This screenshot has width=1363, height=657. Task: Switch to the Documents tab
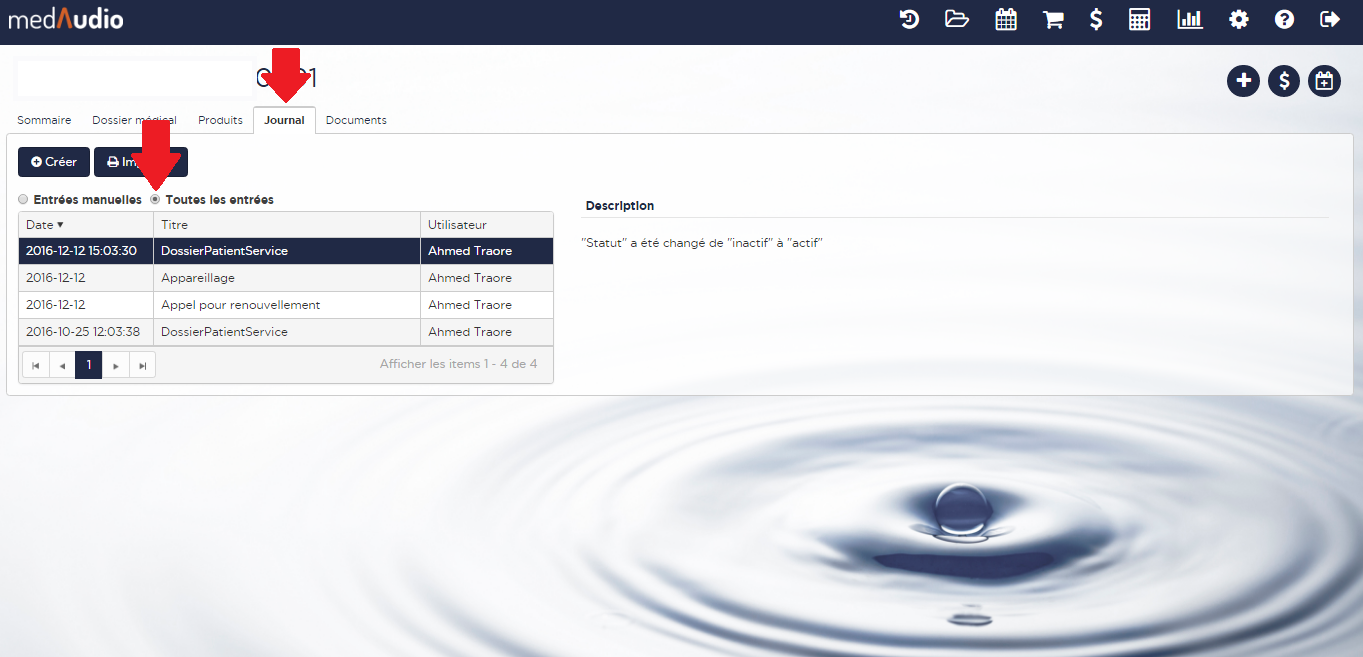(x=356, y=120)
